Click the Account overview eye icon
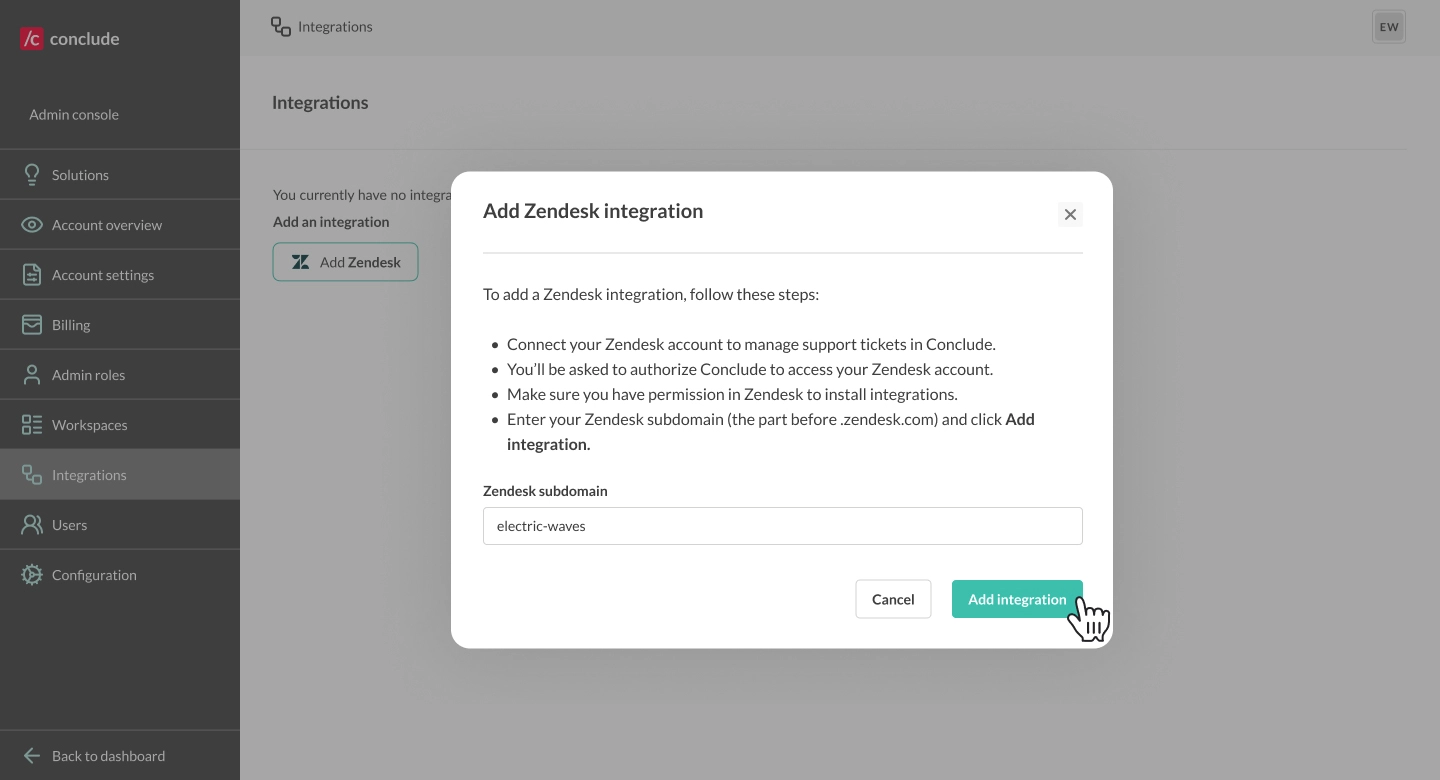 click(32, 225)
